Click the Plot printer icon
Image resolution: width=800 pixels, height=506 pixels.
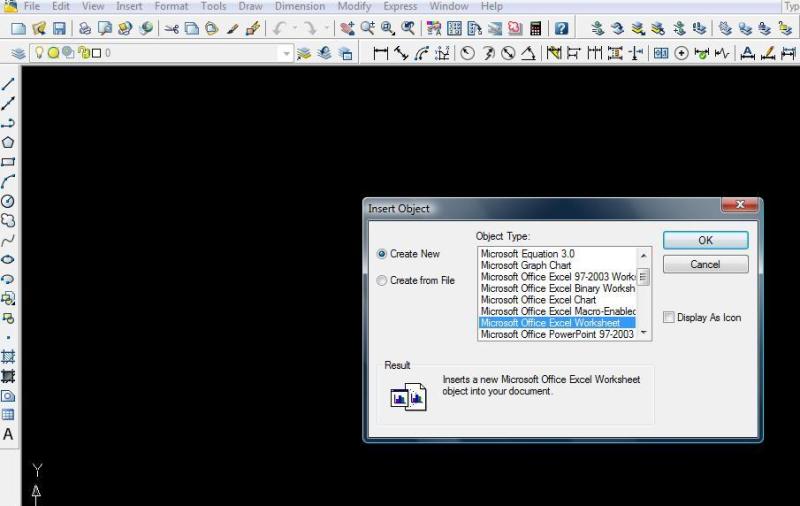[x=85, y=29]
